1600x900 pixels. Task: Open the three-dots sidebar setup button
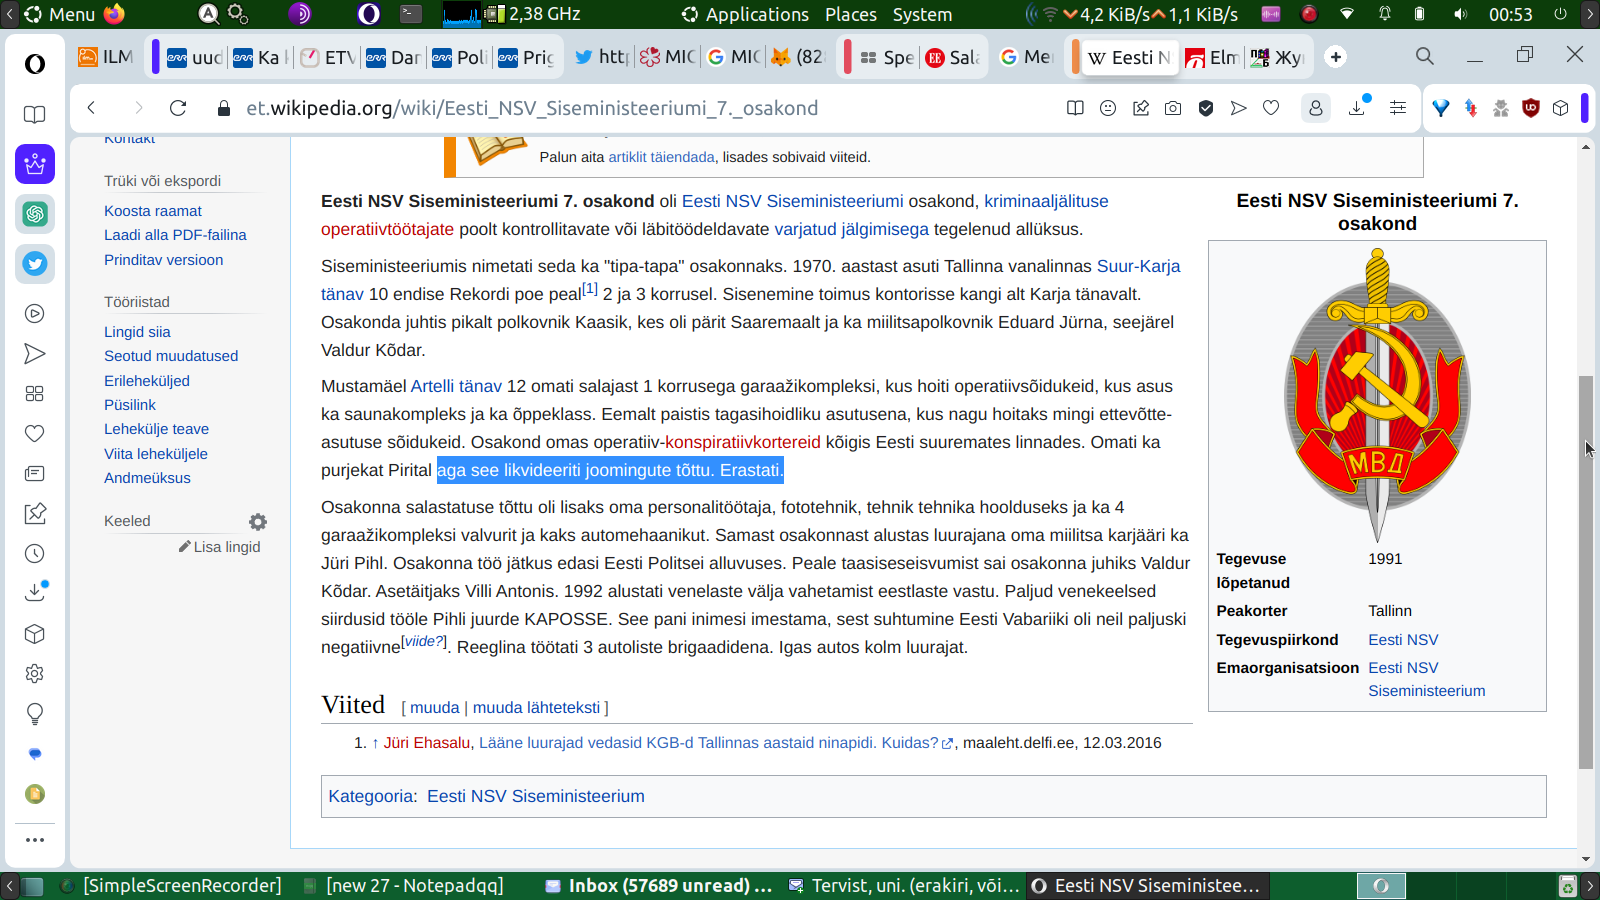35,840
